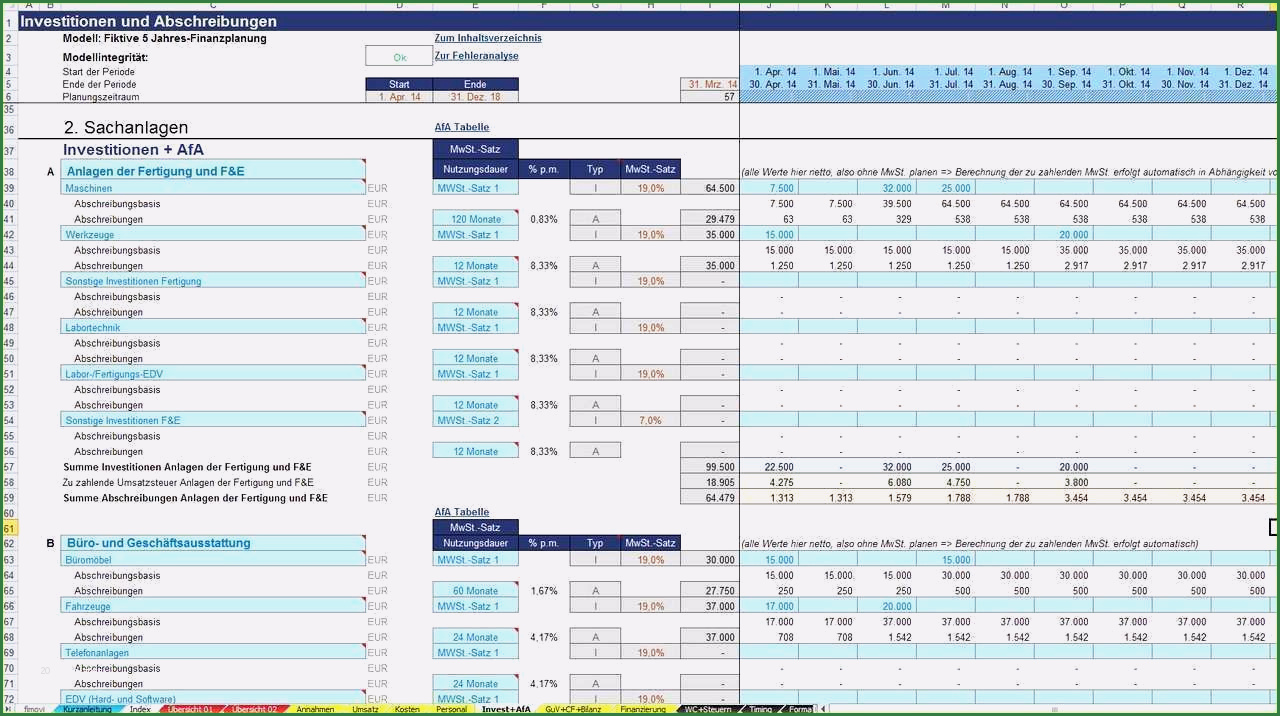Select the Übersicht 01 sheet tab

(190, 709)
